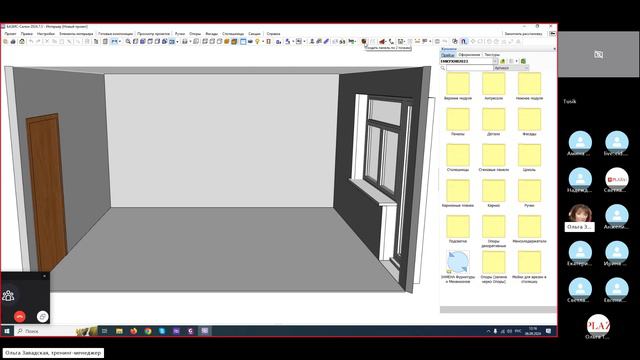
Task: Click the blue window frame toolbar icon
Action: 243,42
